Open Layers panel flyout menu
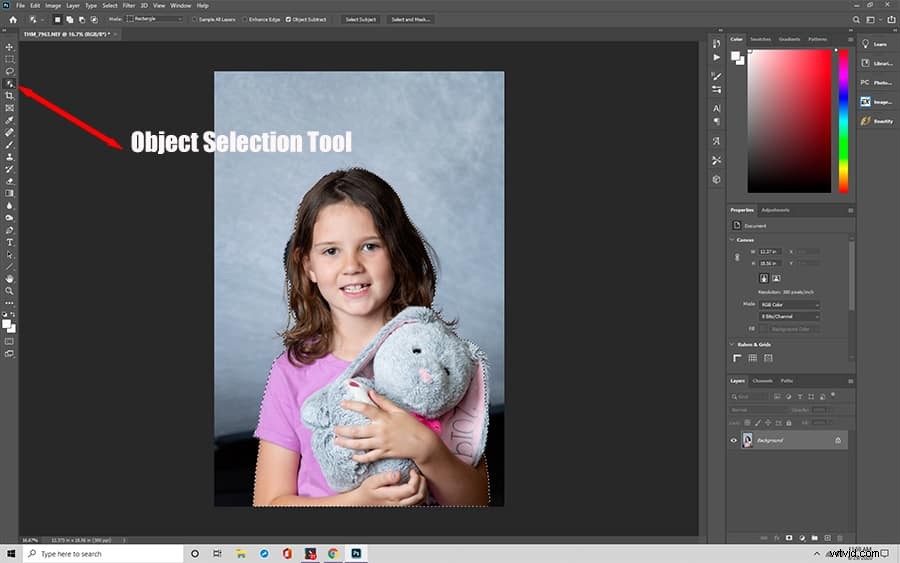 click(x=850, y=381)
